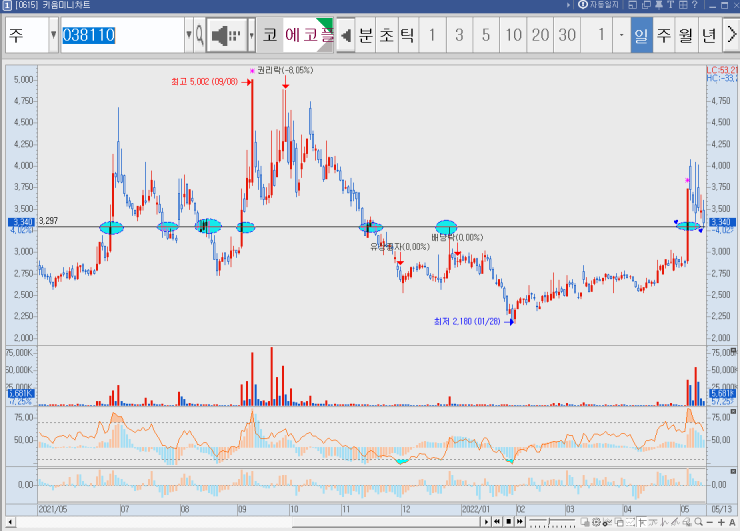Click the chart rewind double-arrow button
740x531 pixels.
497,522
